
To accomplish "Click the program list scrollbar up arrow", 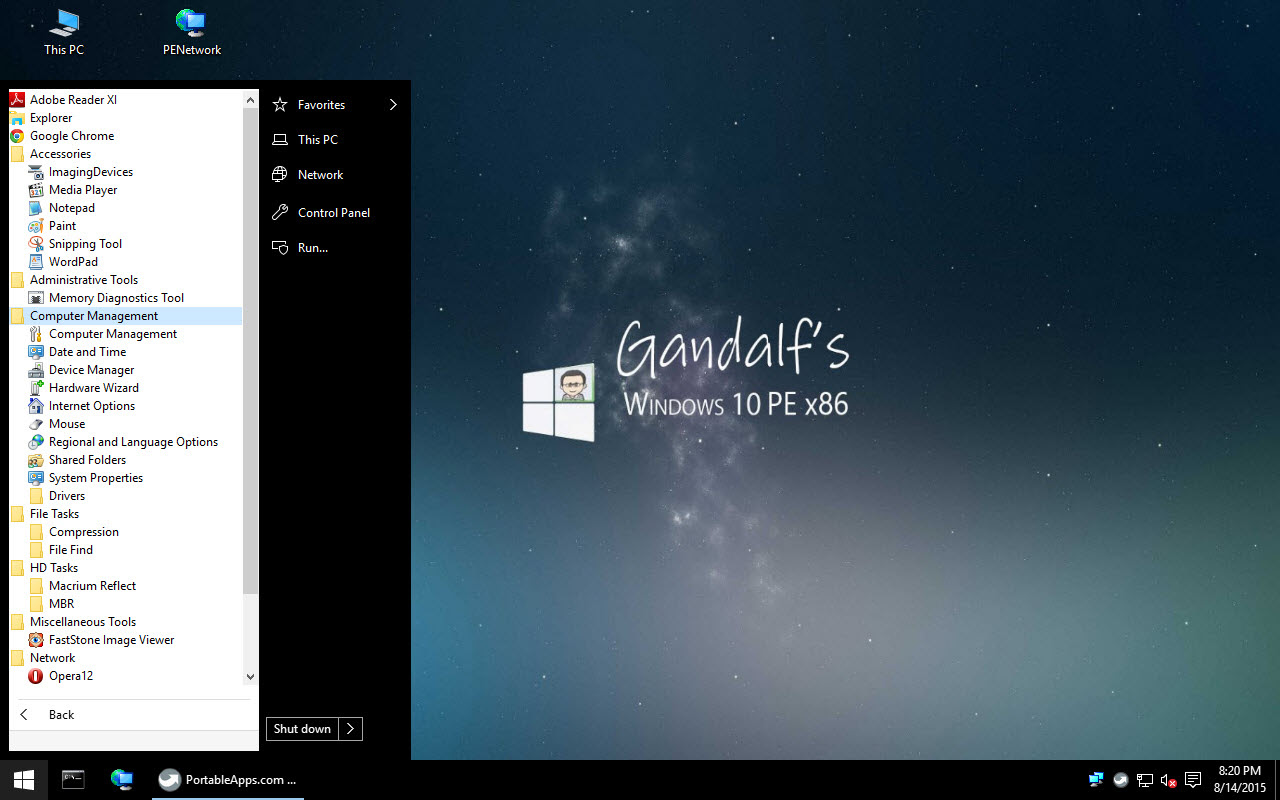I will coord(251,98).
